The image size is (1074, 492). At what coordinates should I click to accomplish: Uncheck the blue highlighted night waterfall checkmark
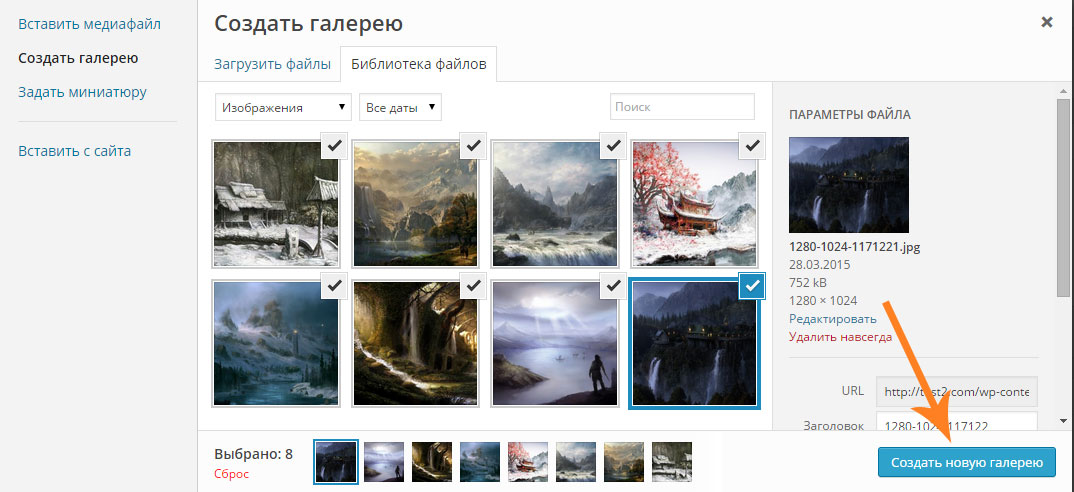753,286
